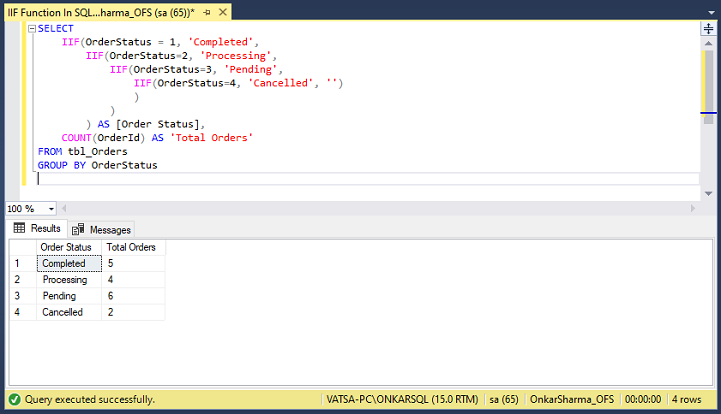Click the editor split window handle icon
This screenshot has width=721, height=414.
(x=708, y=29)
